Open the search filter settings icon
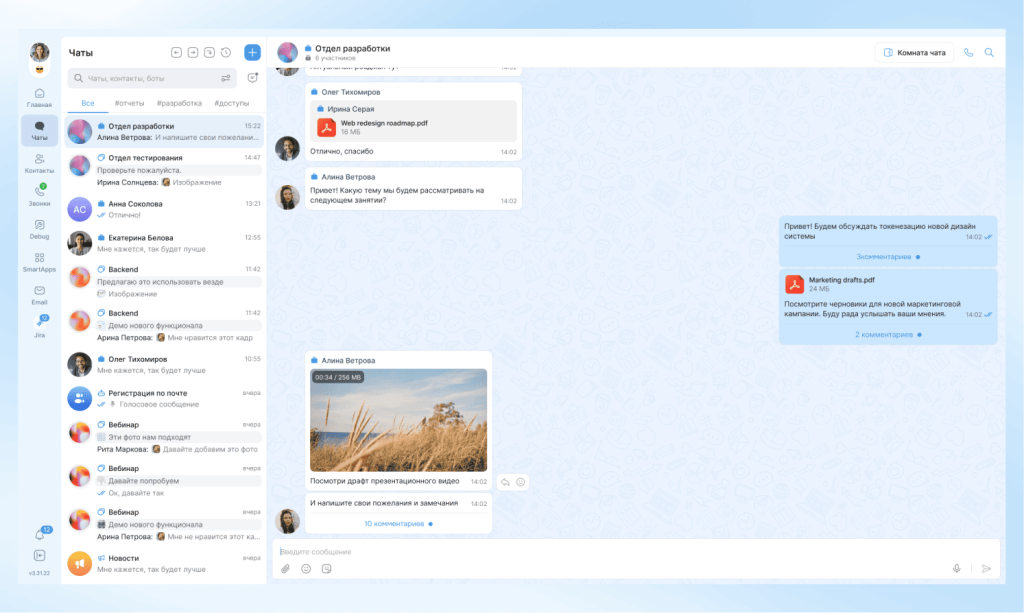Screen dimensions: 1024x613 226,78
